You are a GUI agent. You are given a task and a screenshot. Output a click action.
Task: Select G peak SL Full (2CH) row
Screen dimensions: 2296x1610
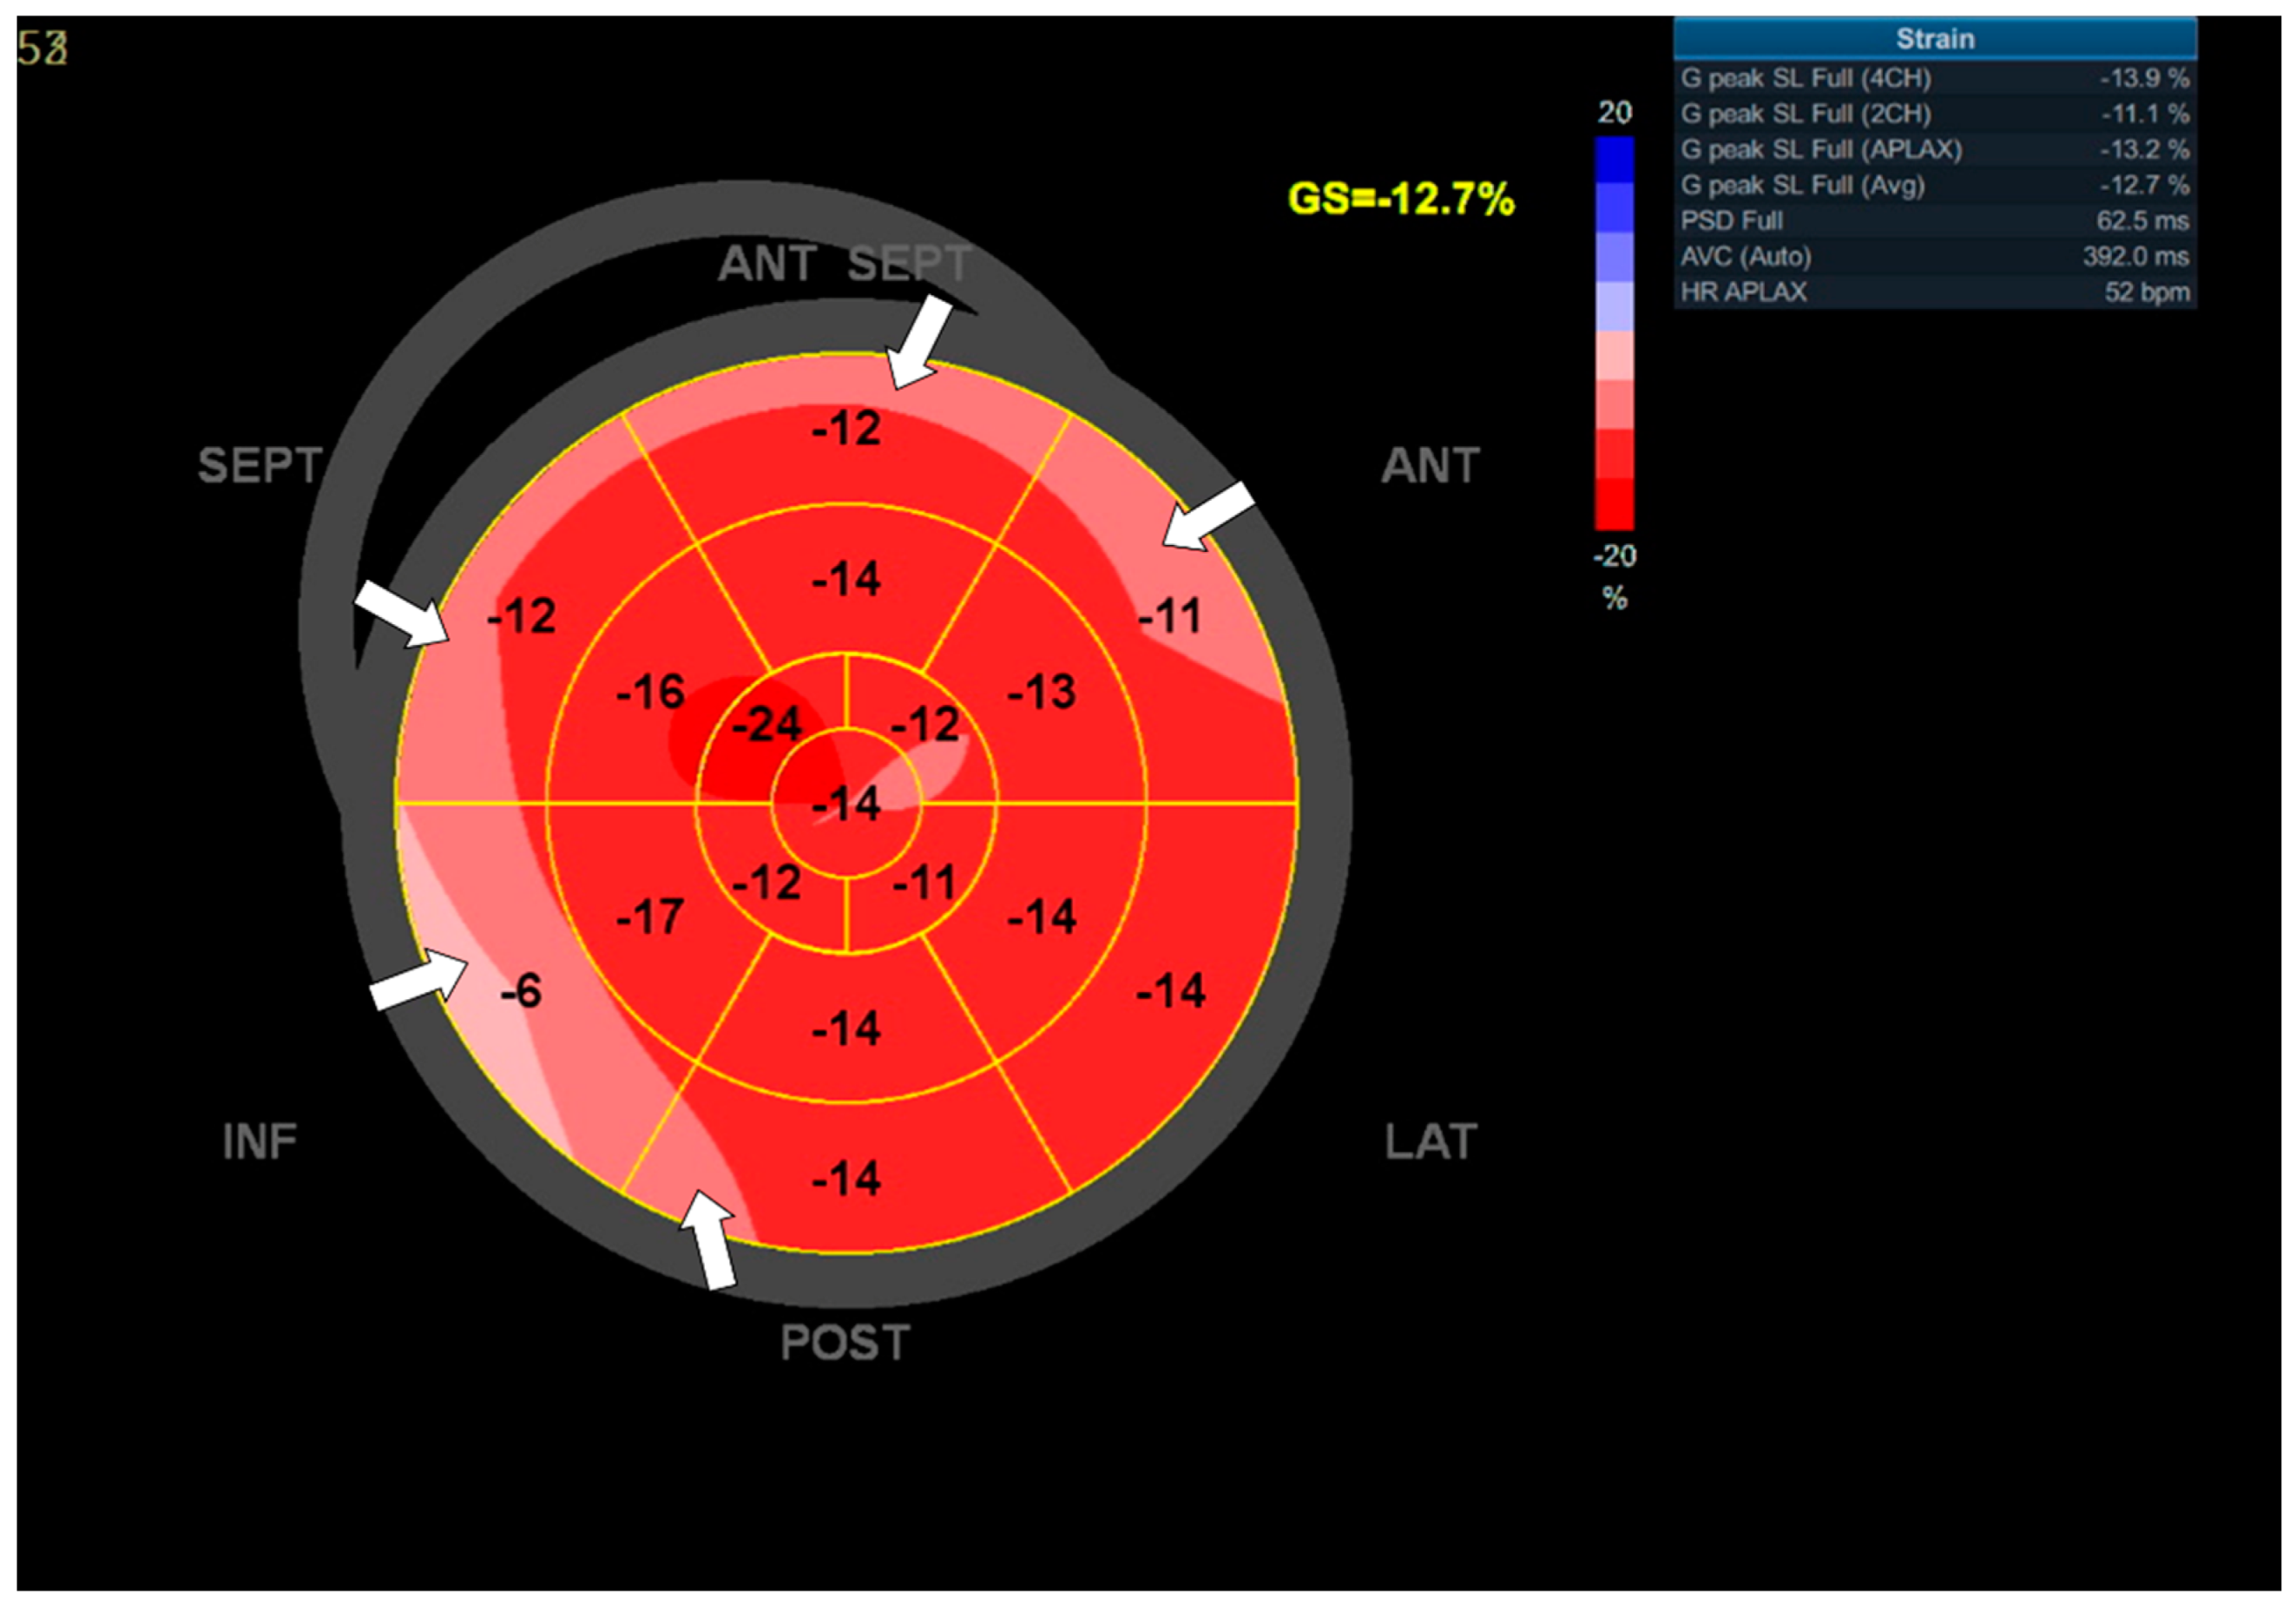[1934, 114]
